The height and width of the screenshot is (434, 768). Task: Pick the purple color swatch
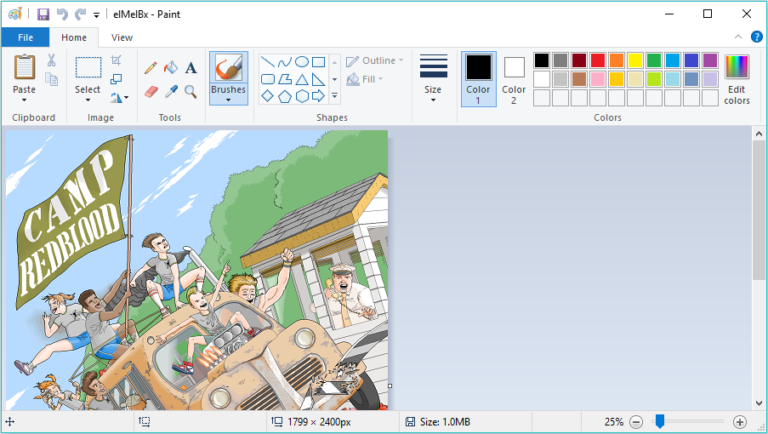point(710,60)
